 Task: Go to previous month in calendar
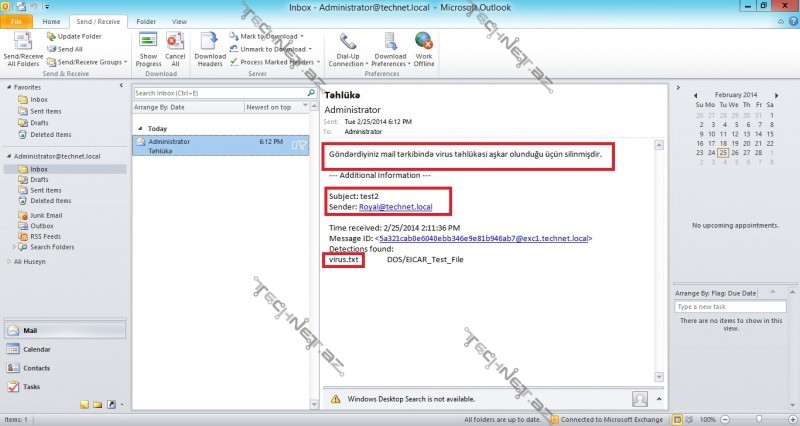[695, 95]
